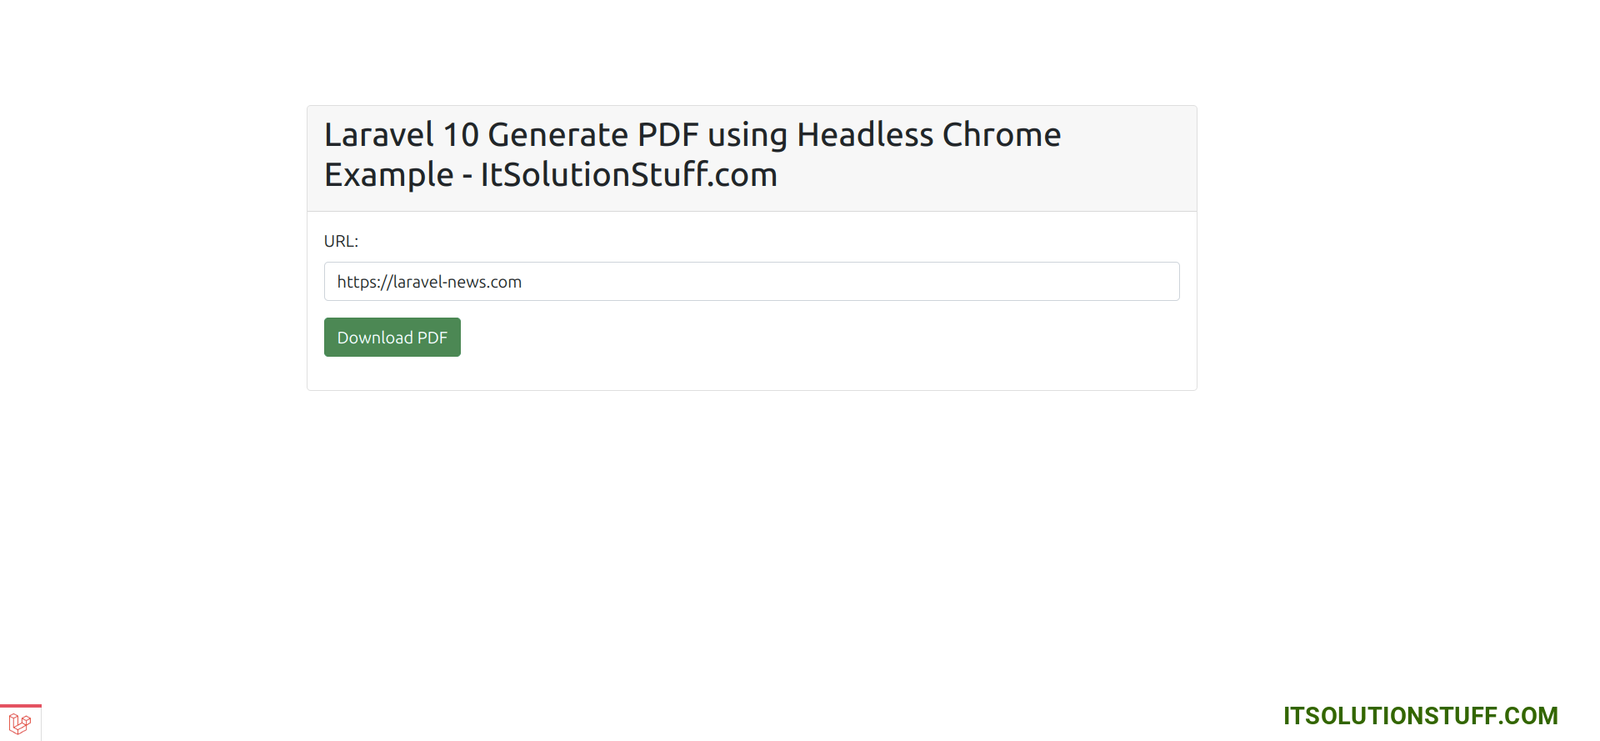Viewport: 1600px width, 741px height.
Task: Click the URL: field label
Action: (x=341, y=241)
